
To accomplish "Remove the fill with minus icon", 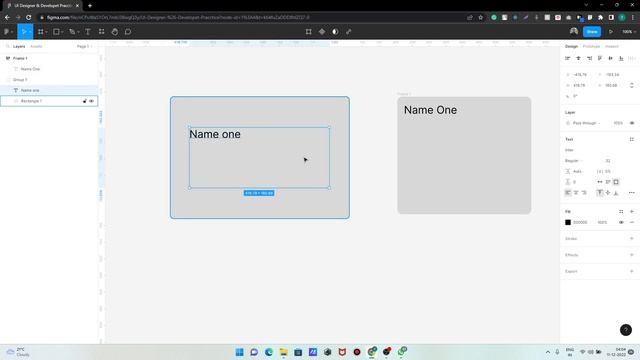I will [x=632, y=222].
